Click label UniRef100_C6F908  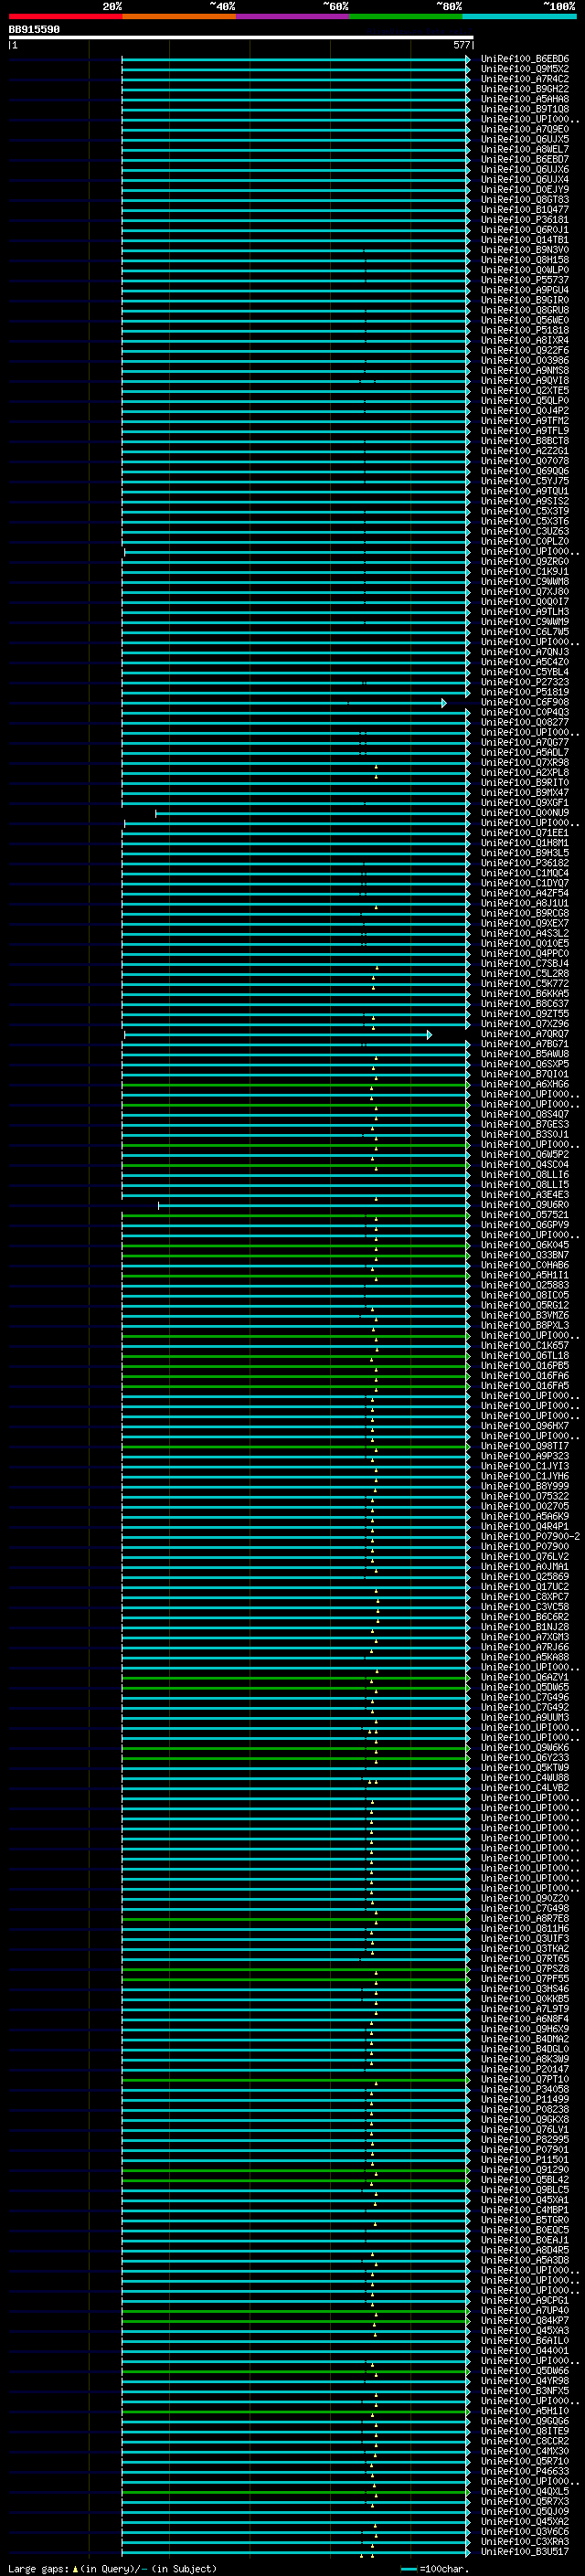pos(525,702)
